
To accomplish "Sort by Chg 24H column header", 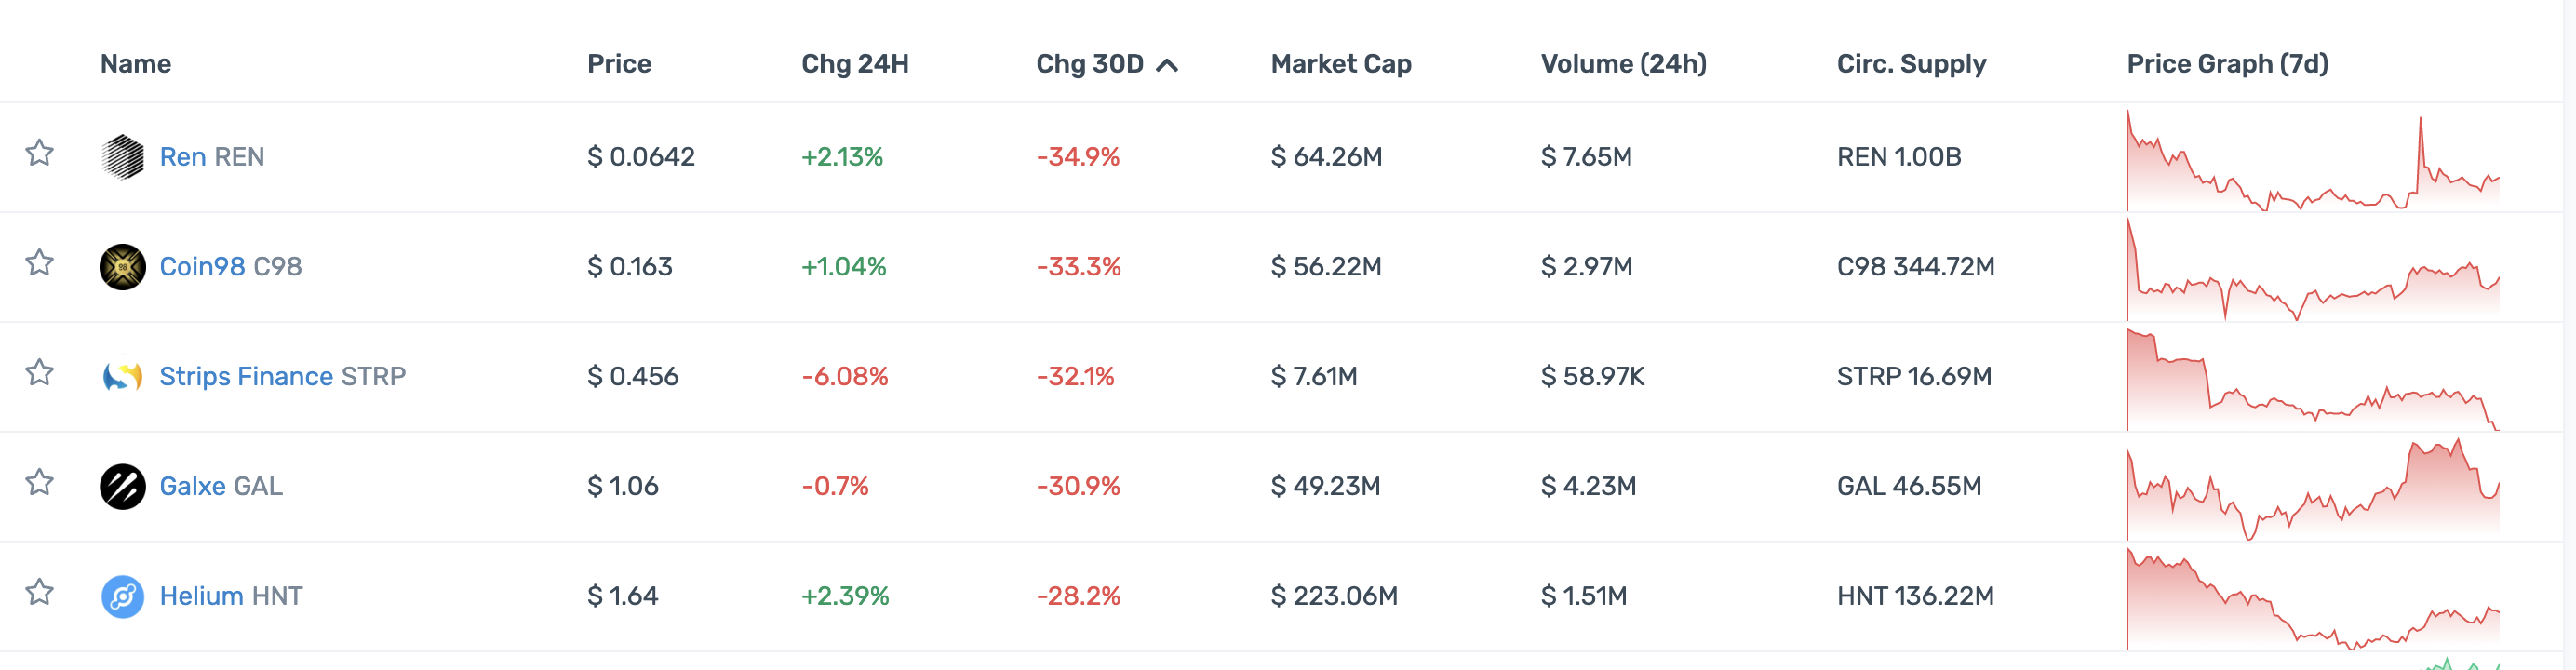I will coord(854,64).
